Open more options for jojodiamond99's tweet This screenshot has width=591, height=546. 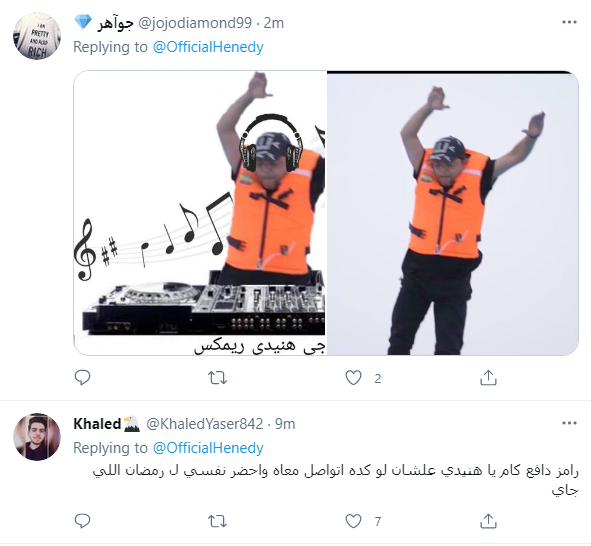pyautogui.click(x=569, y=23)
